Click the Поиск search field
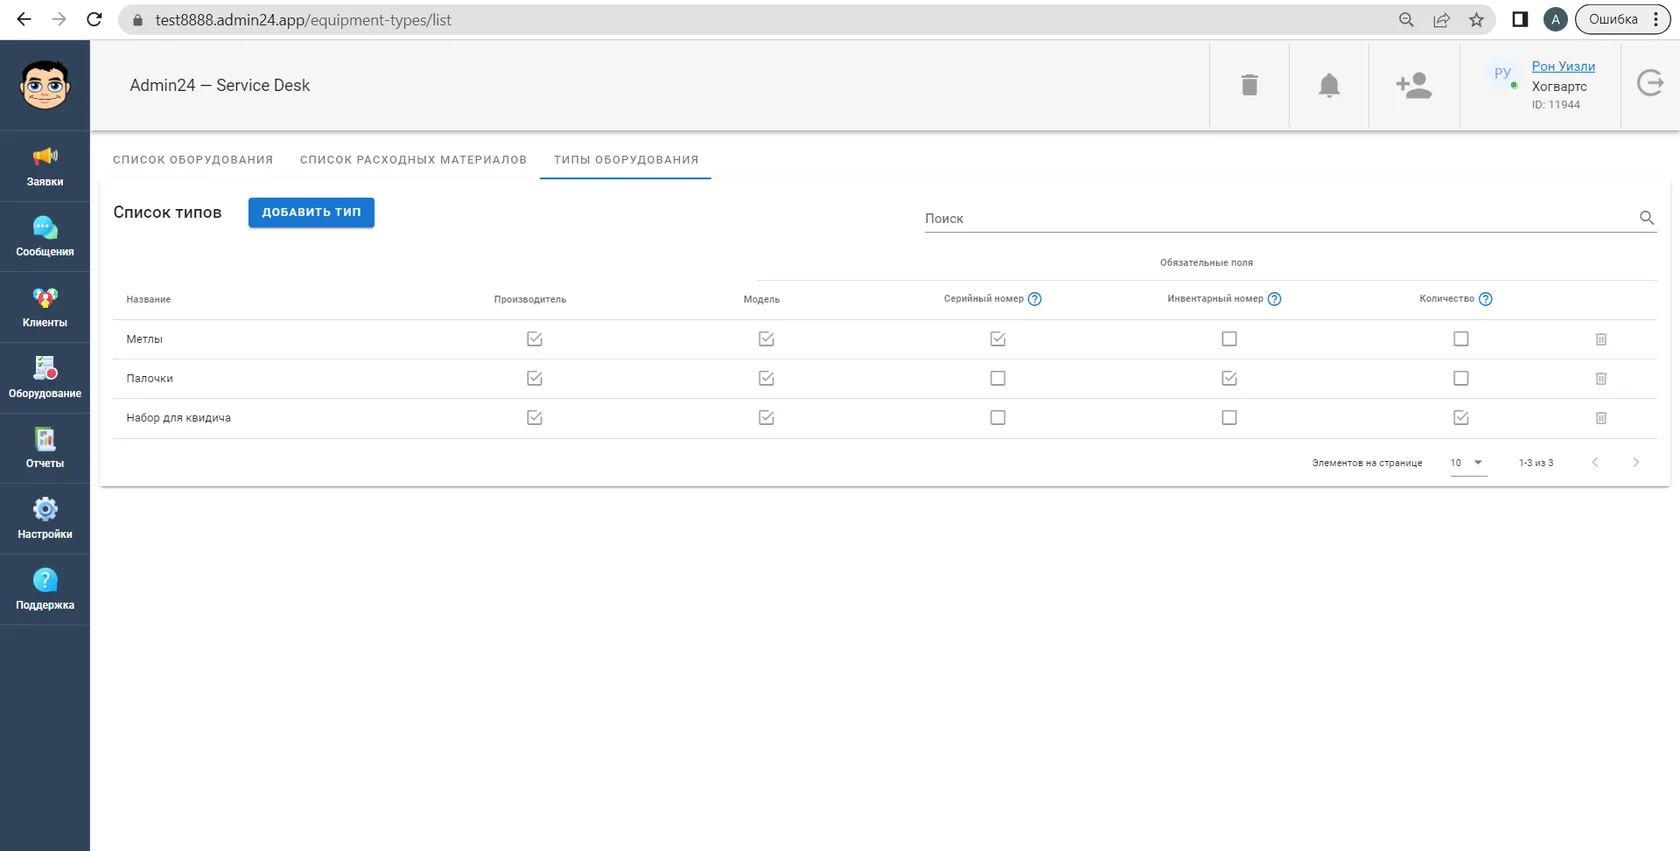1680x851 pixels. coord(1280,218)
